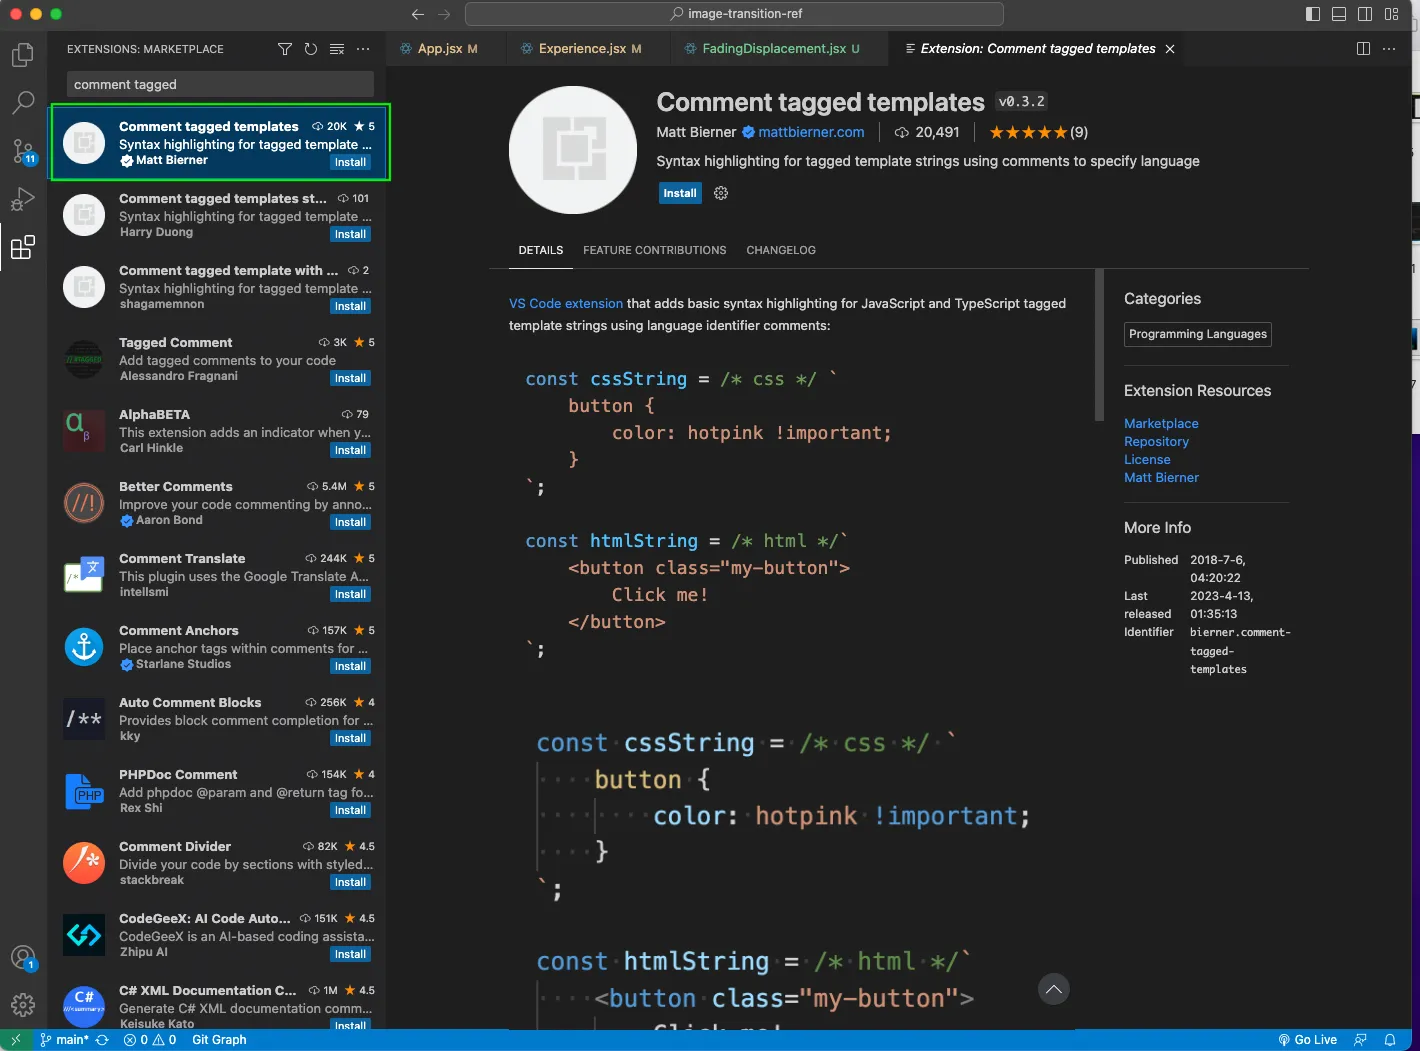
Task: Open the extension's large logo image
Action: 573,150
